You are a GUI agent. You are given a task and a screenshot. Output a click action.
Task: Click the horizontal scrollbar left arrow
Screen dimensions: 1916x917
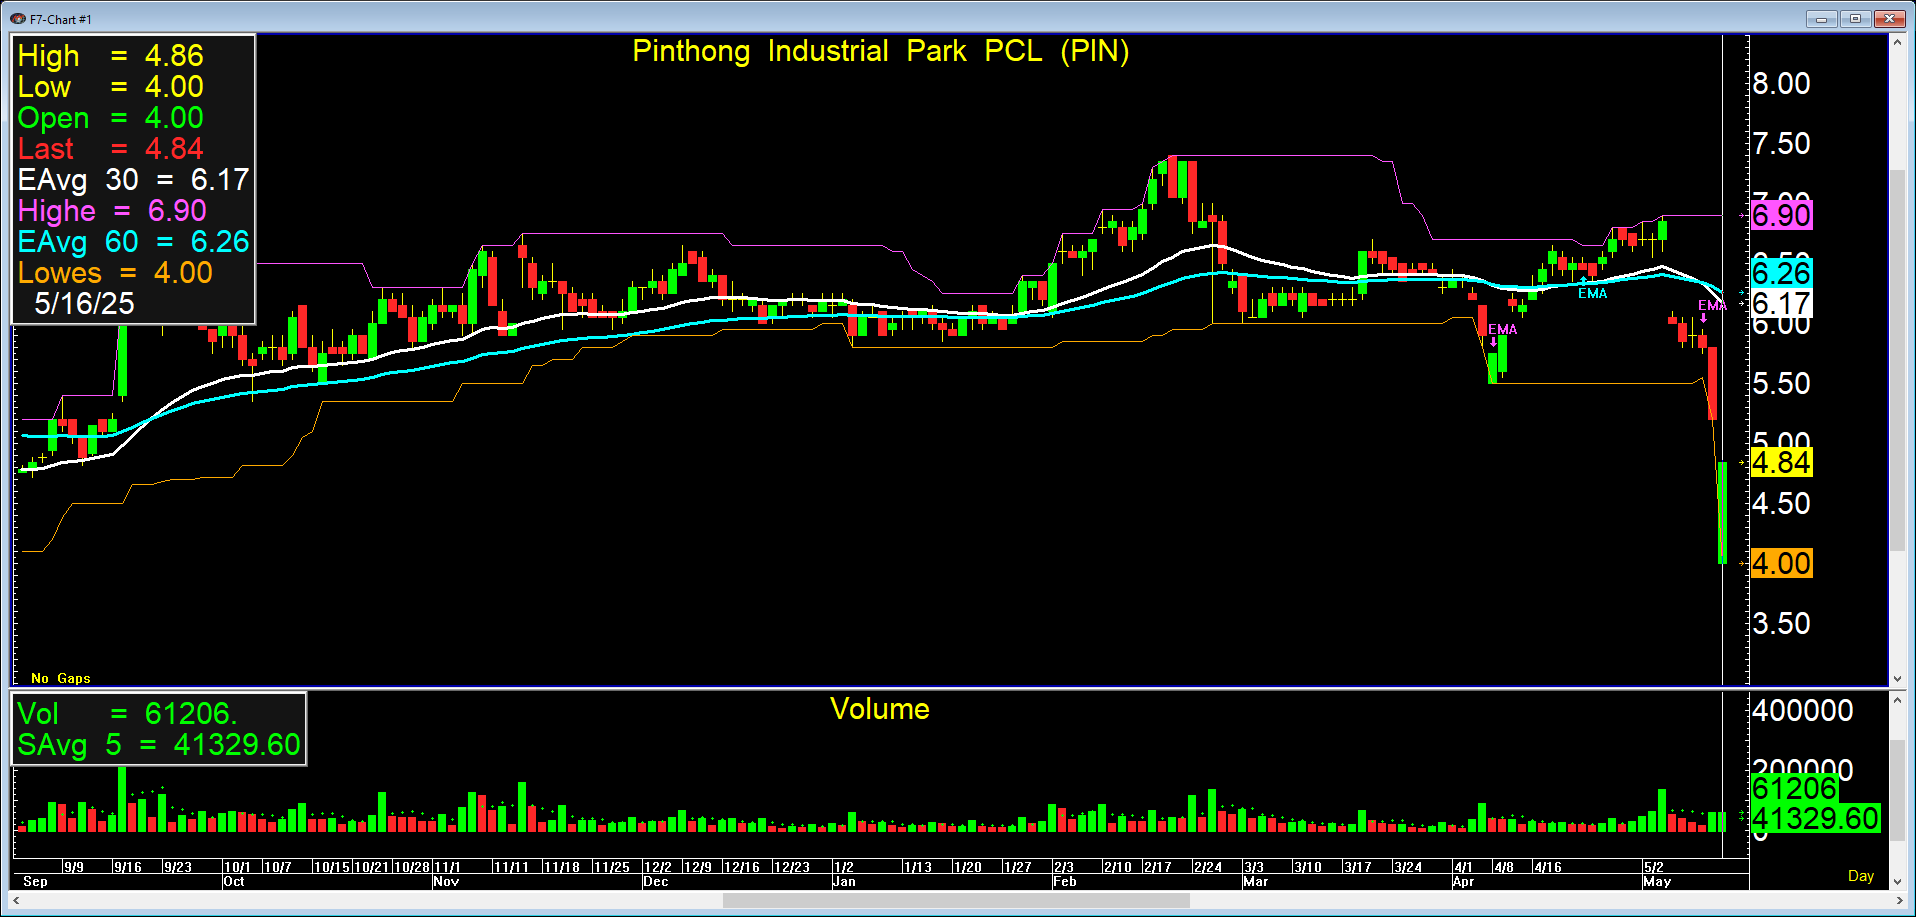click(17, 901)
